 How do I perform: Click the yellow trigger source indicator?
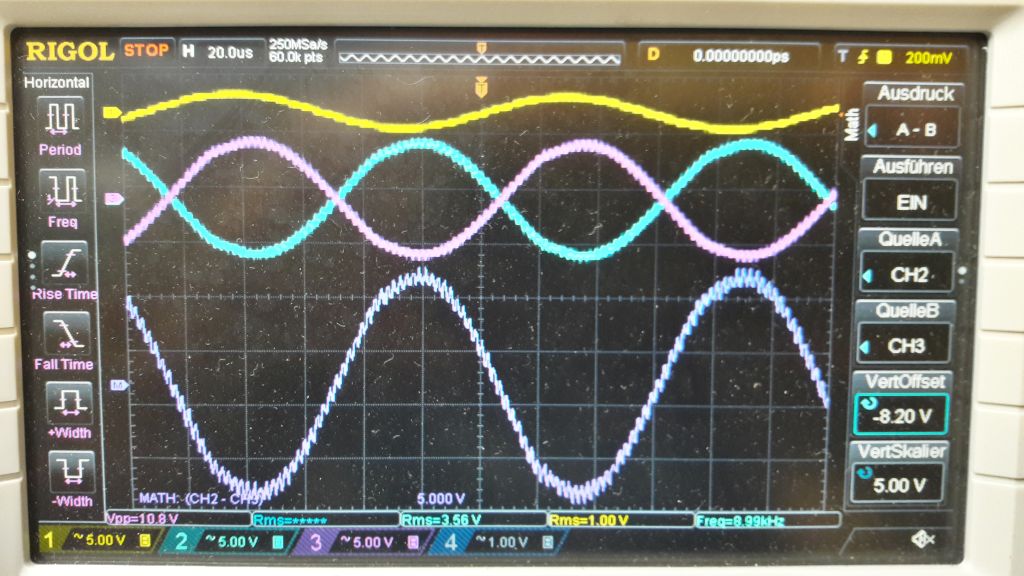pyautogui.click(x=884, y=57)
